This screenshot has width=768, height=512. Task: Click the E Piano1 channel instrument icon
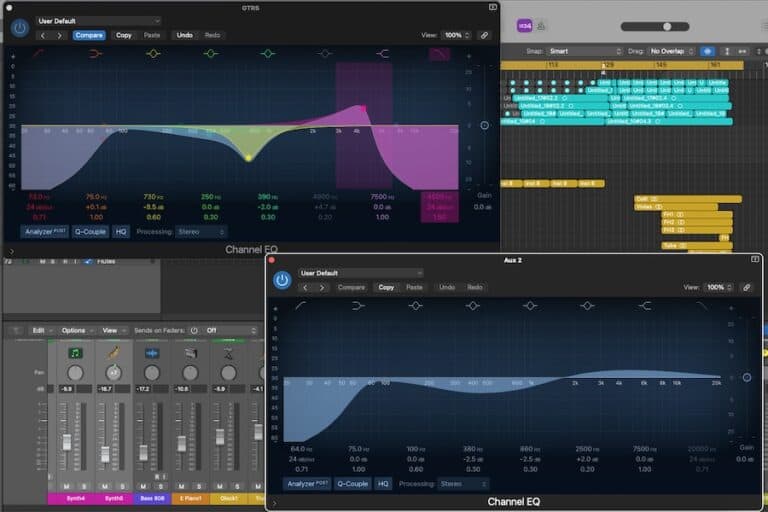190,353
